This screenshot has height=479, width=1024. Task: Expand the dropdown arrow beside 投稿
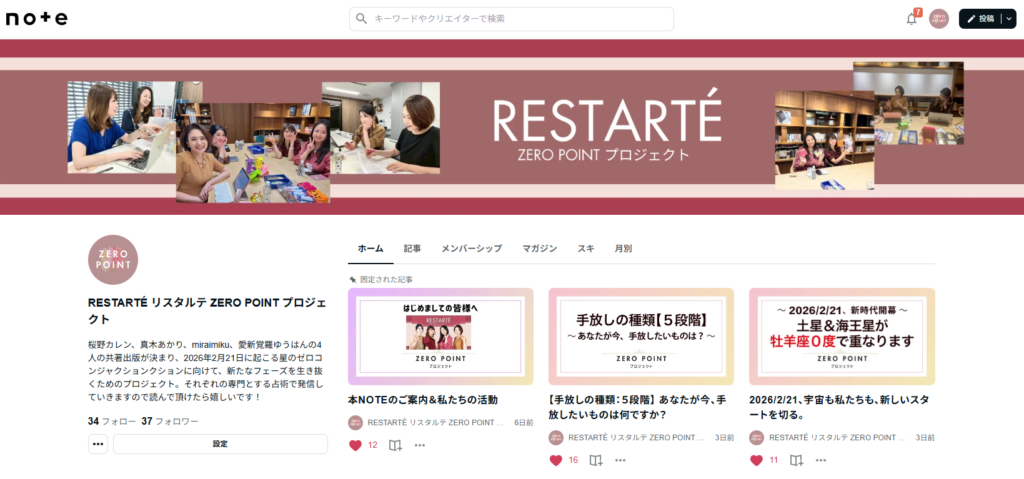[x=1010, y=19]
